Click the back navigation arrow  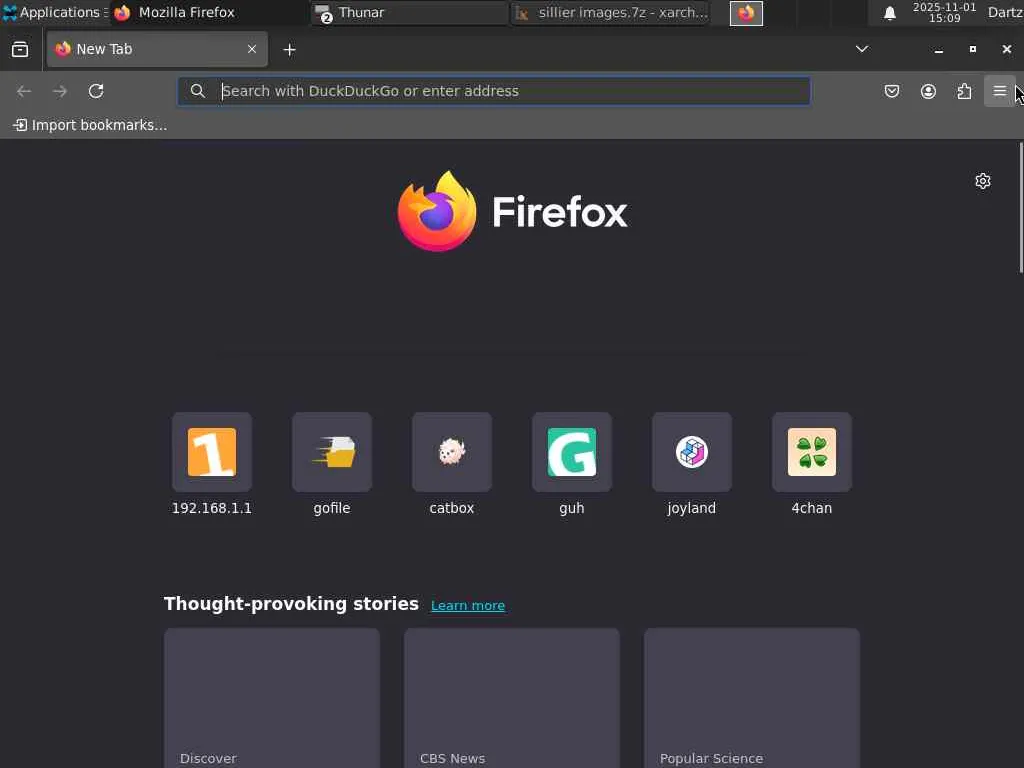coord(24,91)
